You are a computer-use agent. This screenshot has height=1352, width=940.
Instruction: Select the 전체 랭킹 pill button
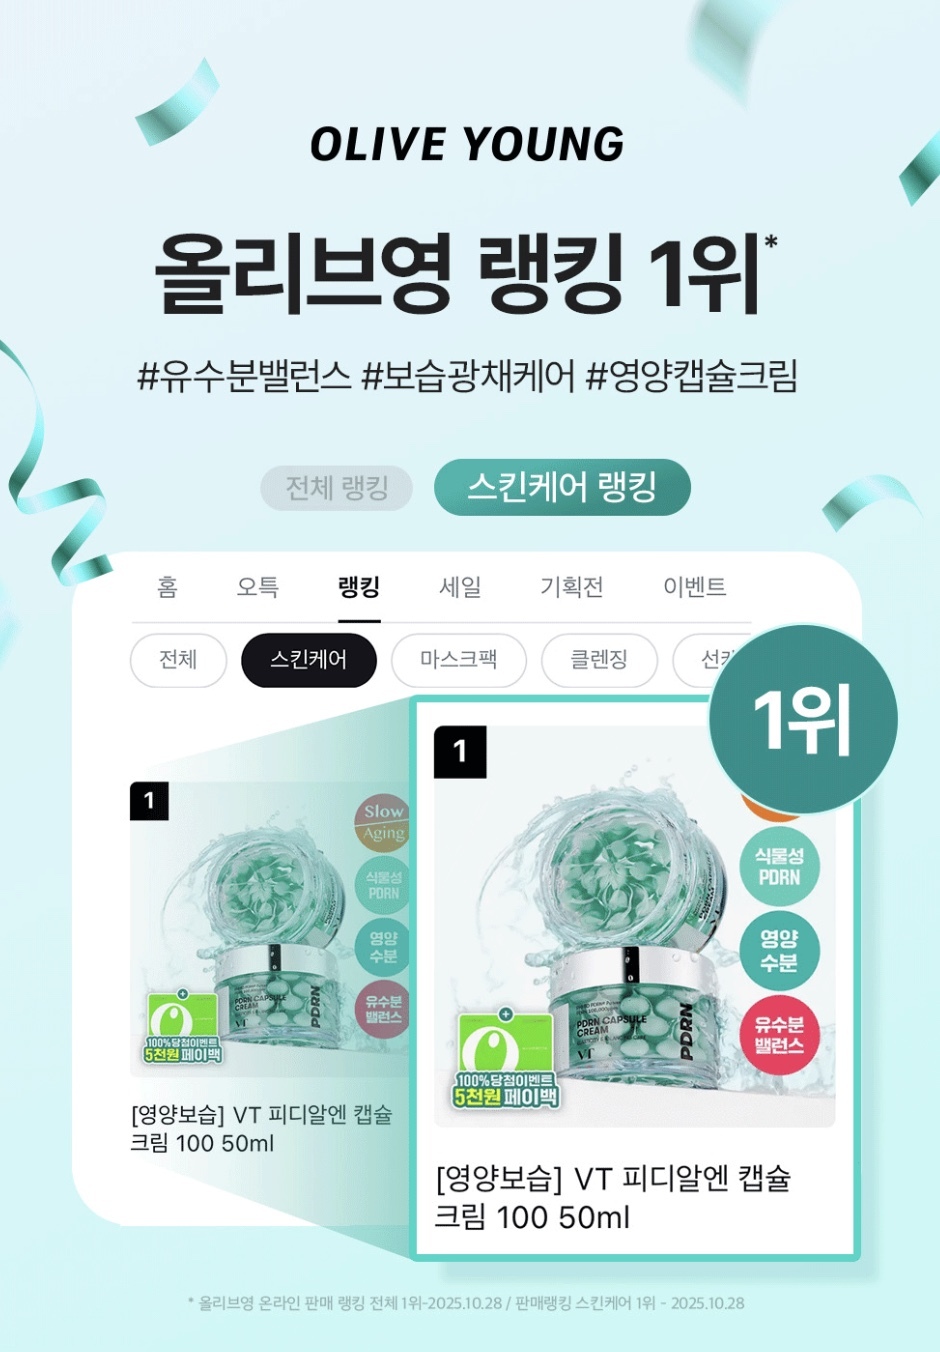point(337,488)
